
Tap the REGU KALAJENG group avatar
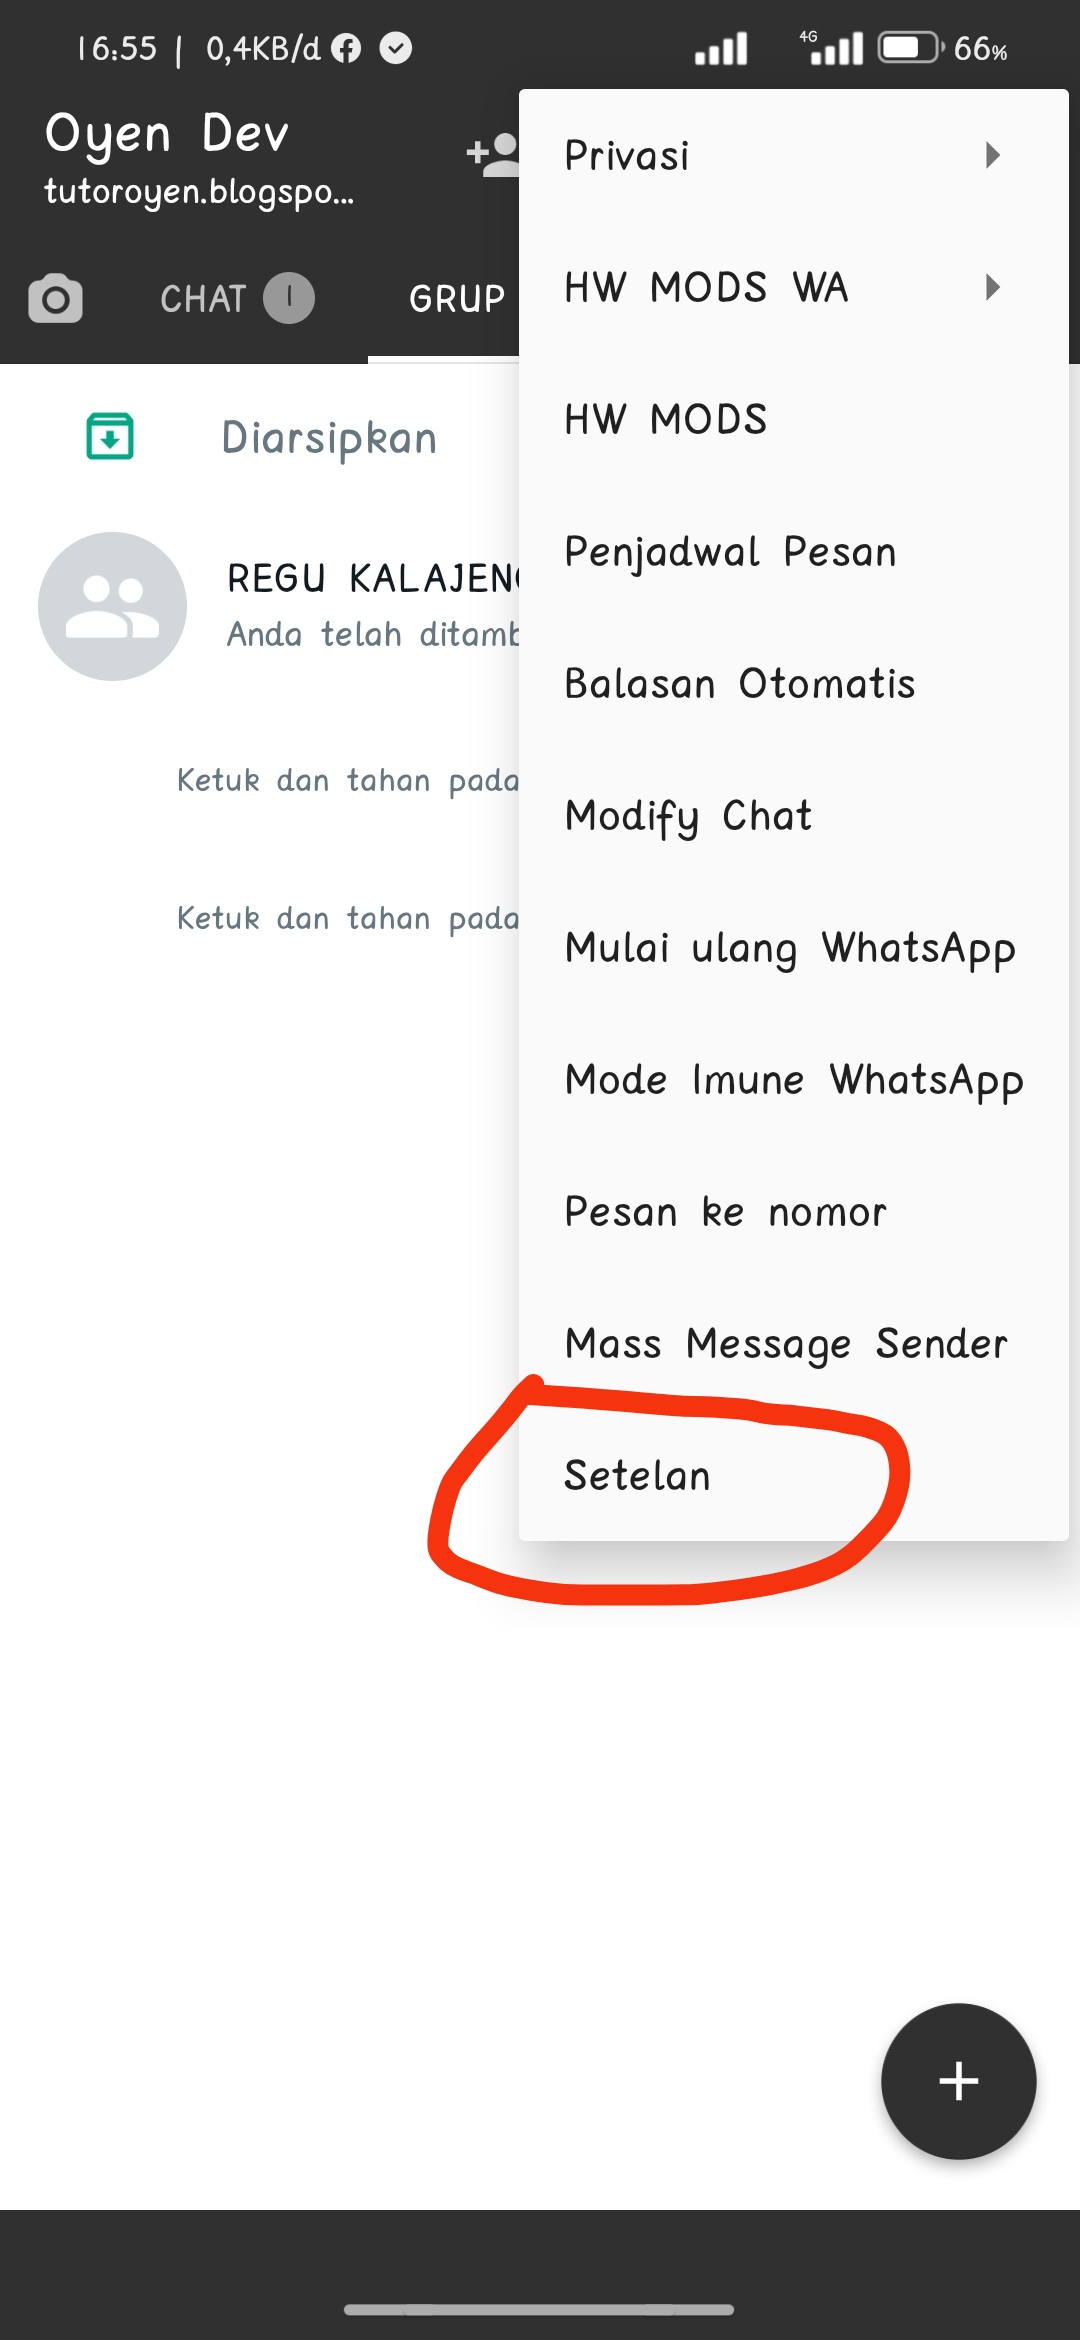(x=112, y=606)
